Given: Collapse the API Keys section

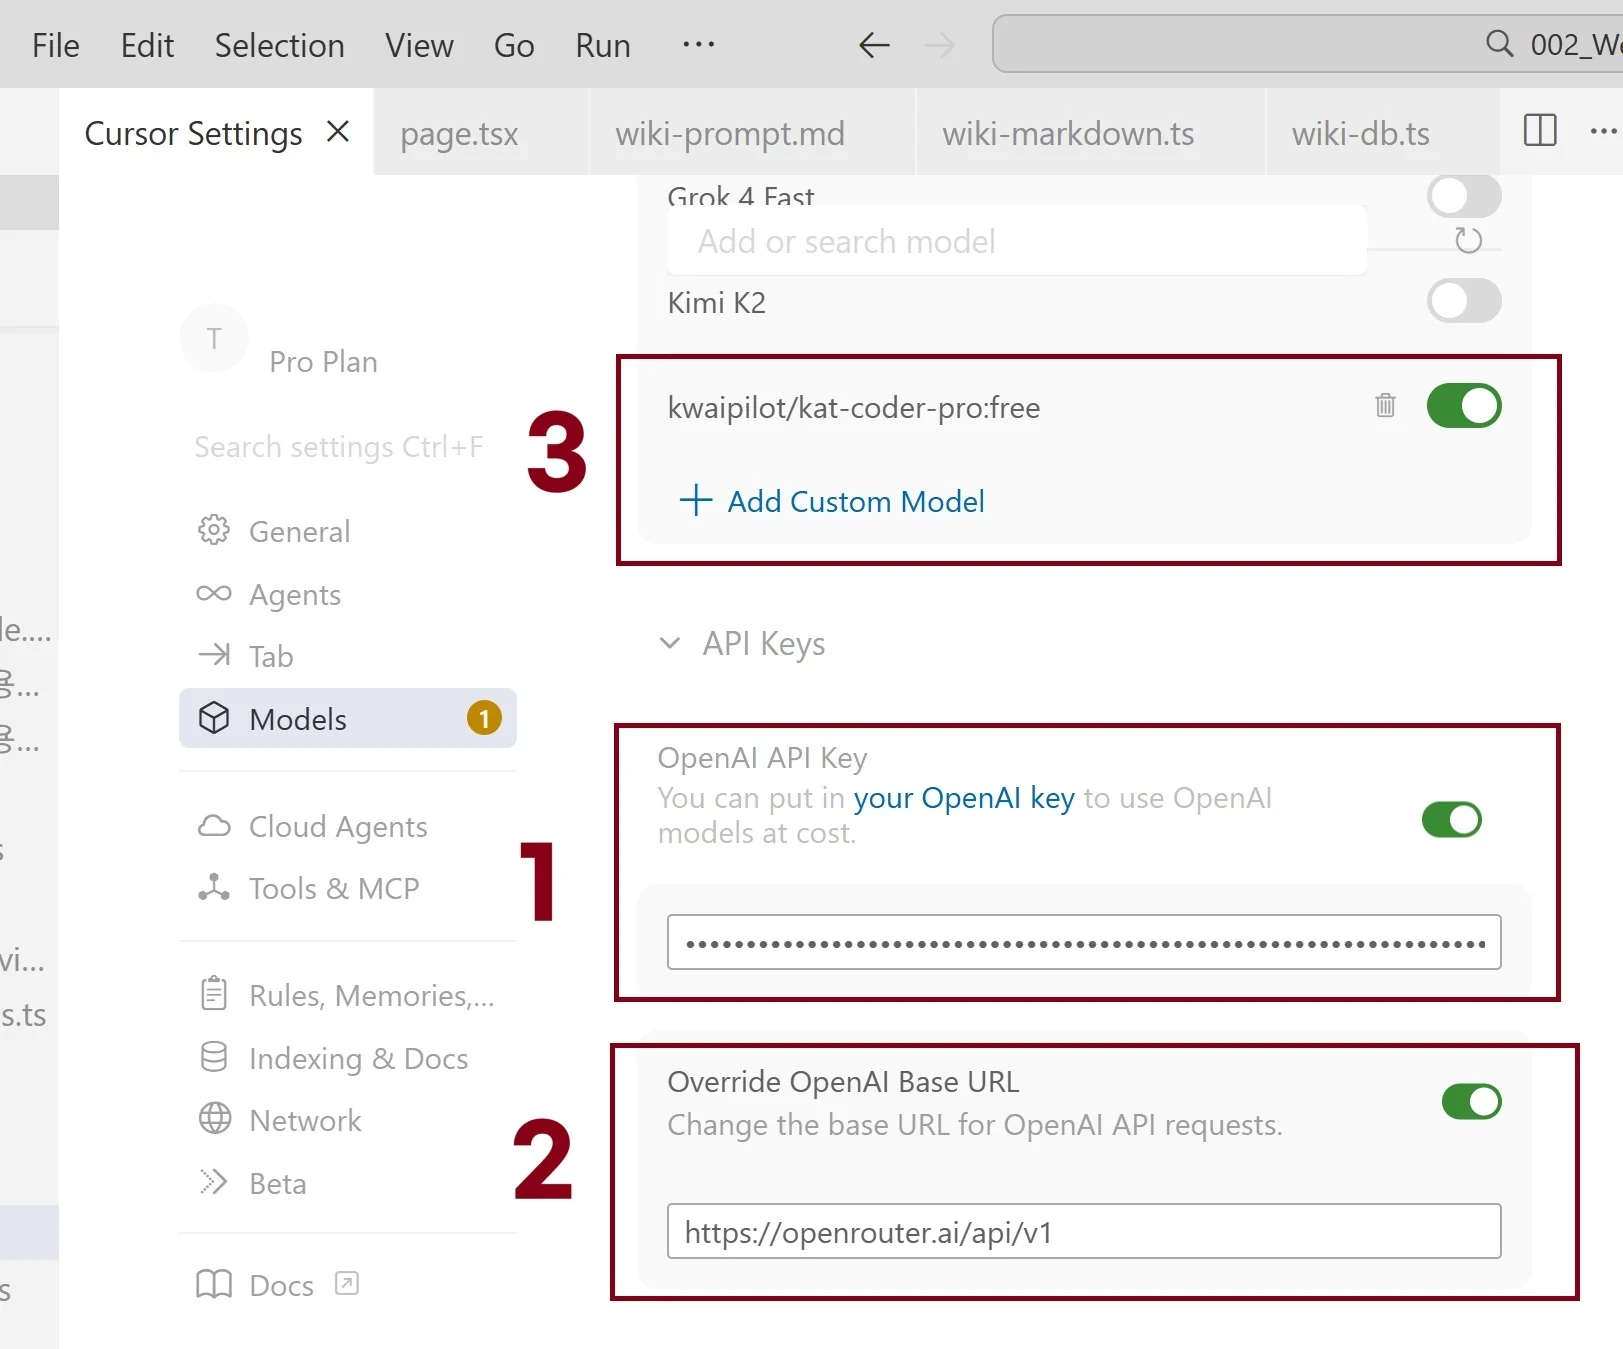Looking at the screenshot, I should pyautogui.click(x=670, y=643).
